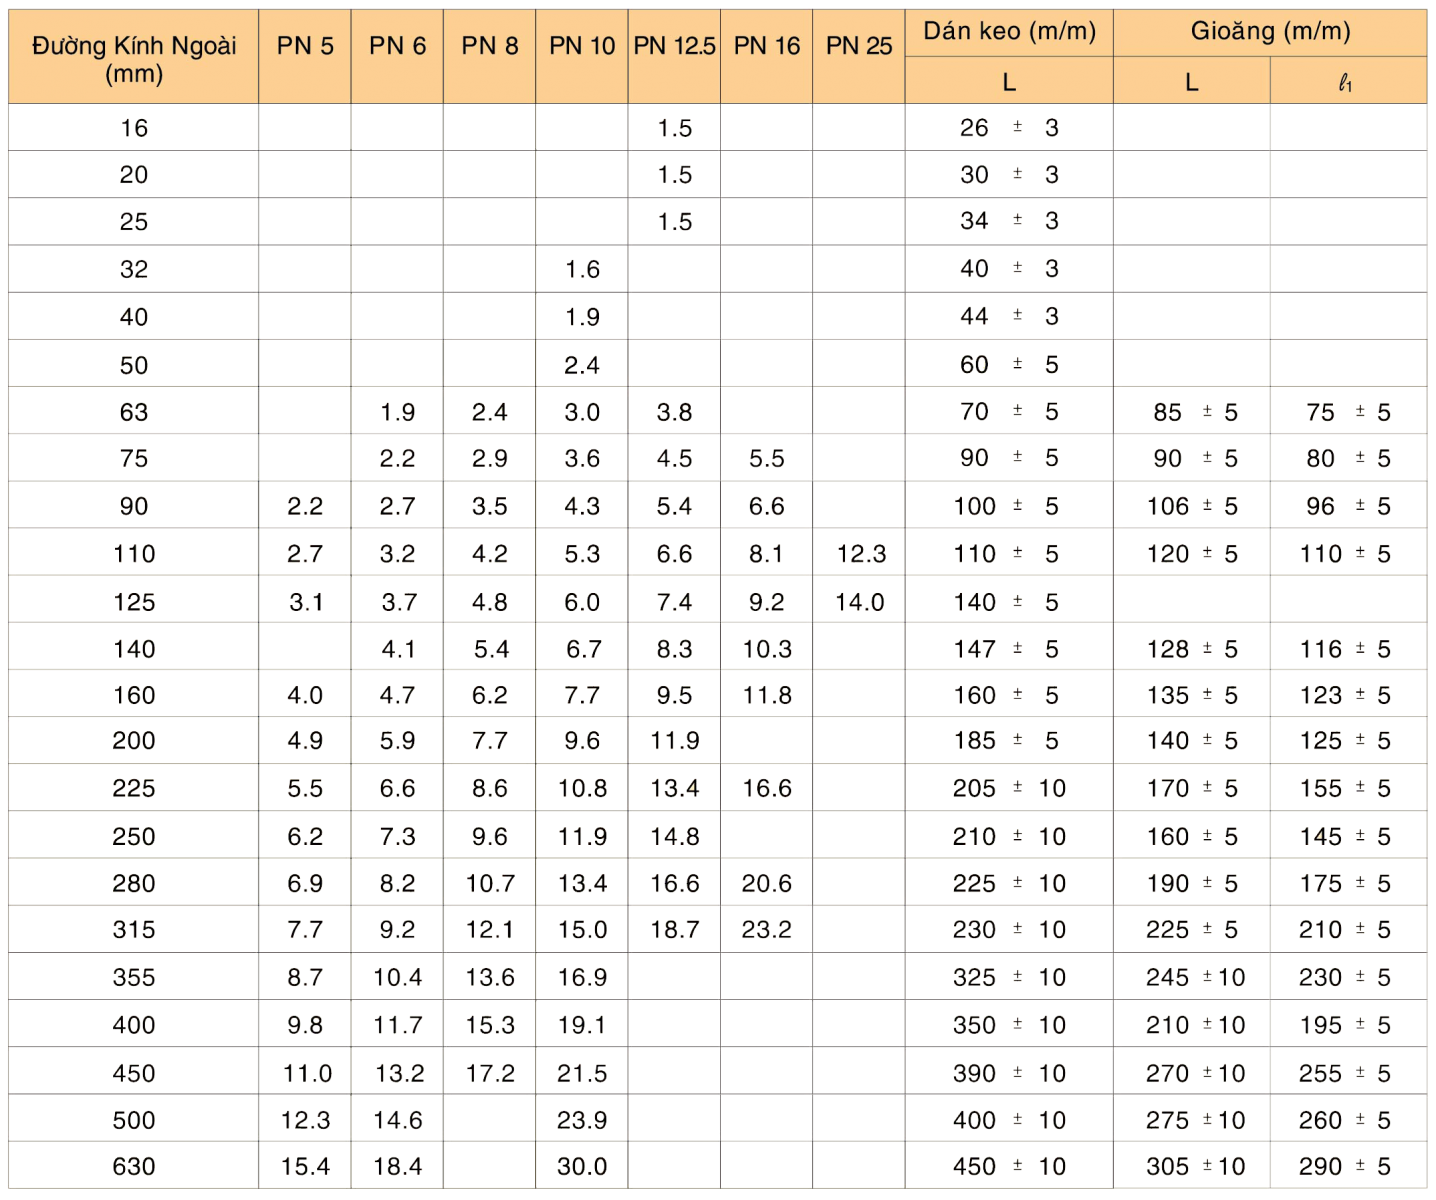Image resolution: width=1436 pixels, height=1200 pixels.
Task: Click ℓ1 value '116 ± 5' in row 140
Action: [1345, 649]
